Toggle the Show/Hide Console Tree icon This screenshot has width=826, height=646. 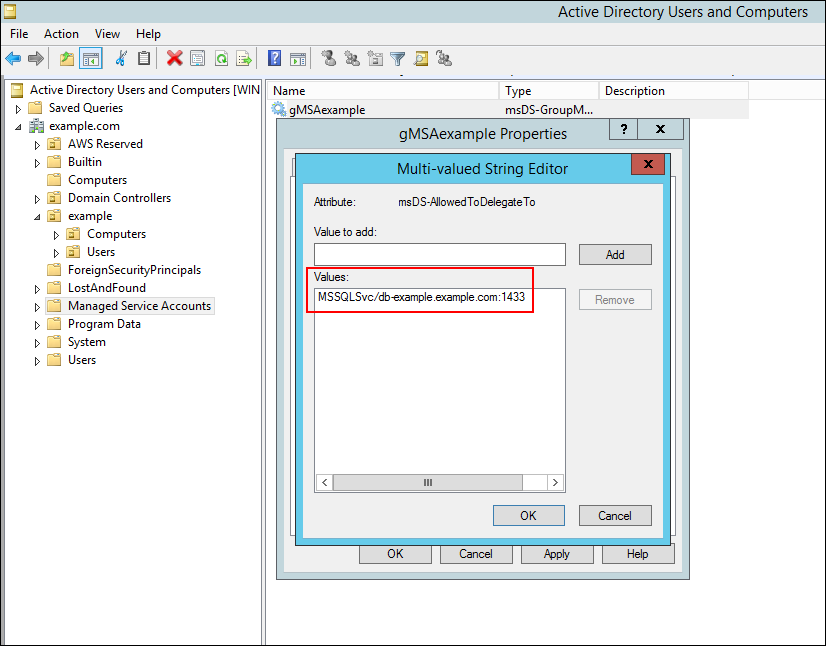pyautogui.click(x=91, y=58)
